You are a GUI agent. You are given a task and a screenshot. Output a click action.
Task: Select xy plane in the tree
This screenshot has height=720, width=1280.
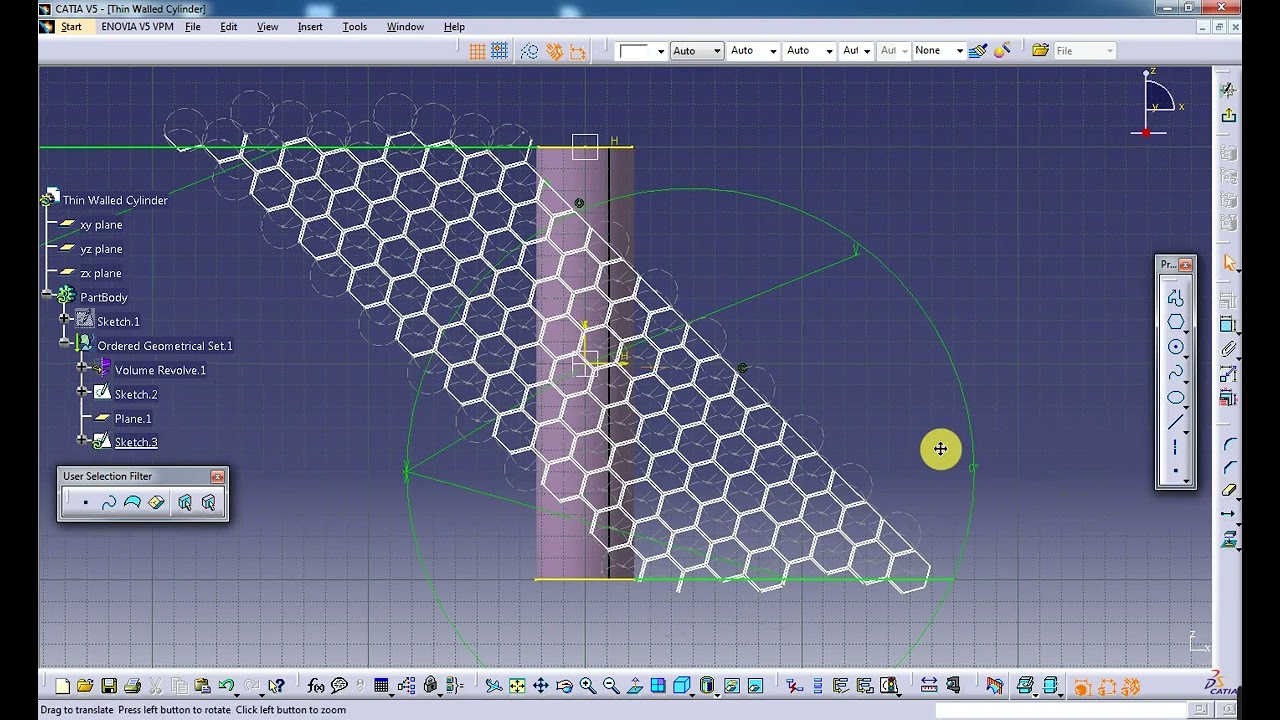[101, 225]
